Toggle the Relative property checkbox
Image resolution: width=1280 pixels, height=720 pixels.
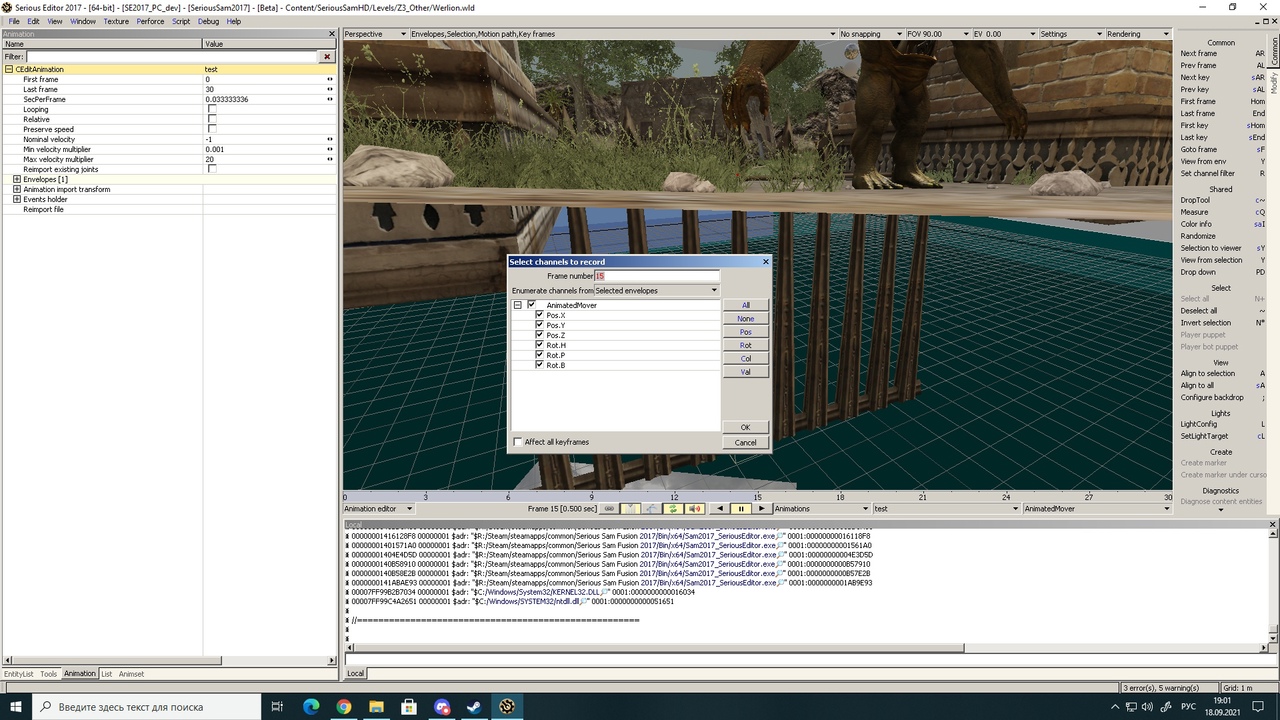(211, 120)
